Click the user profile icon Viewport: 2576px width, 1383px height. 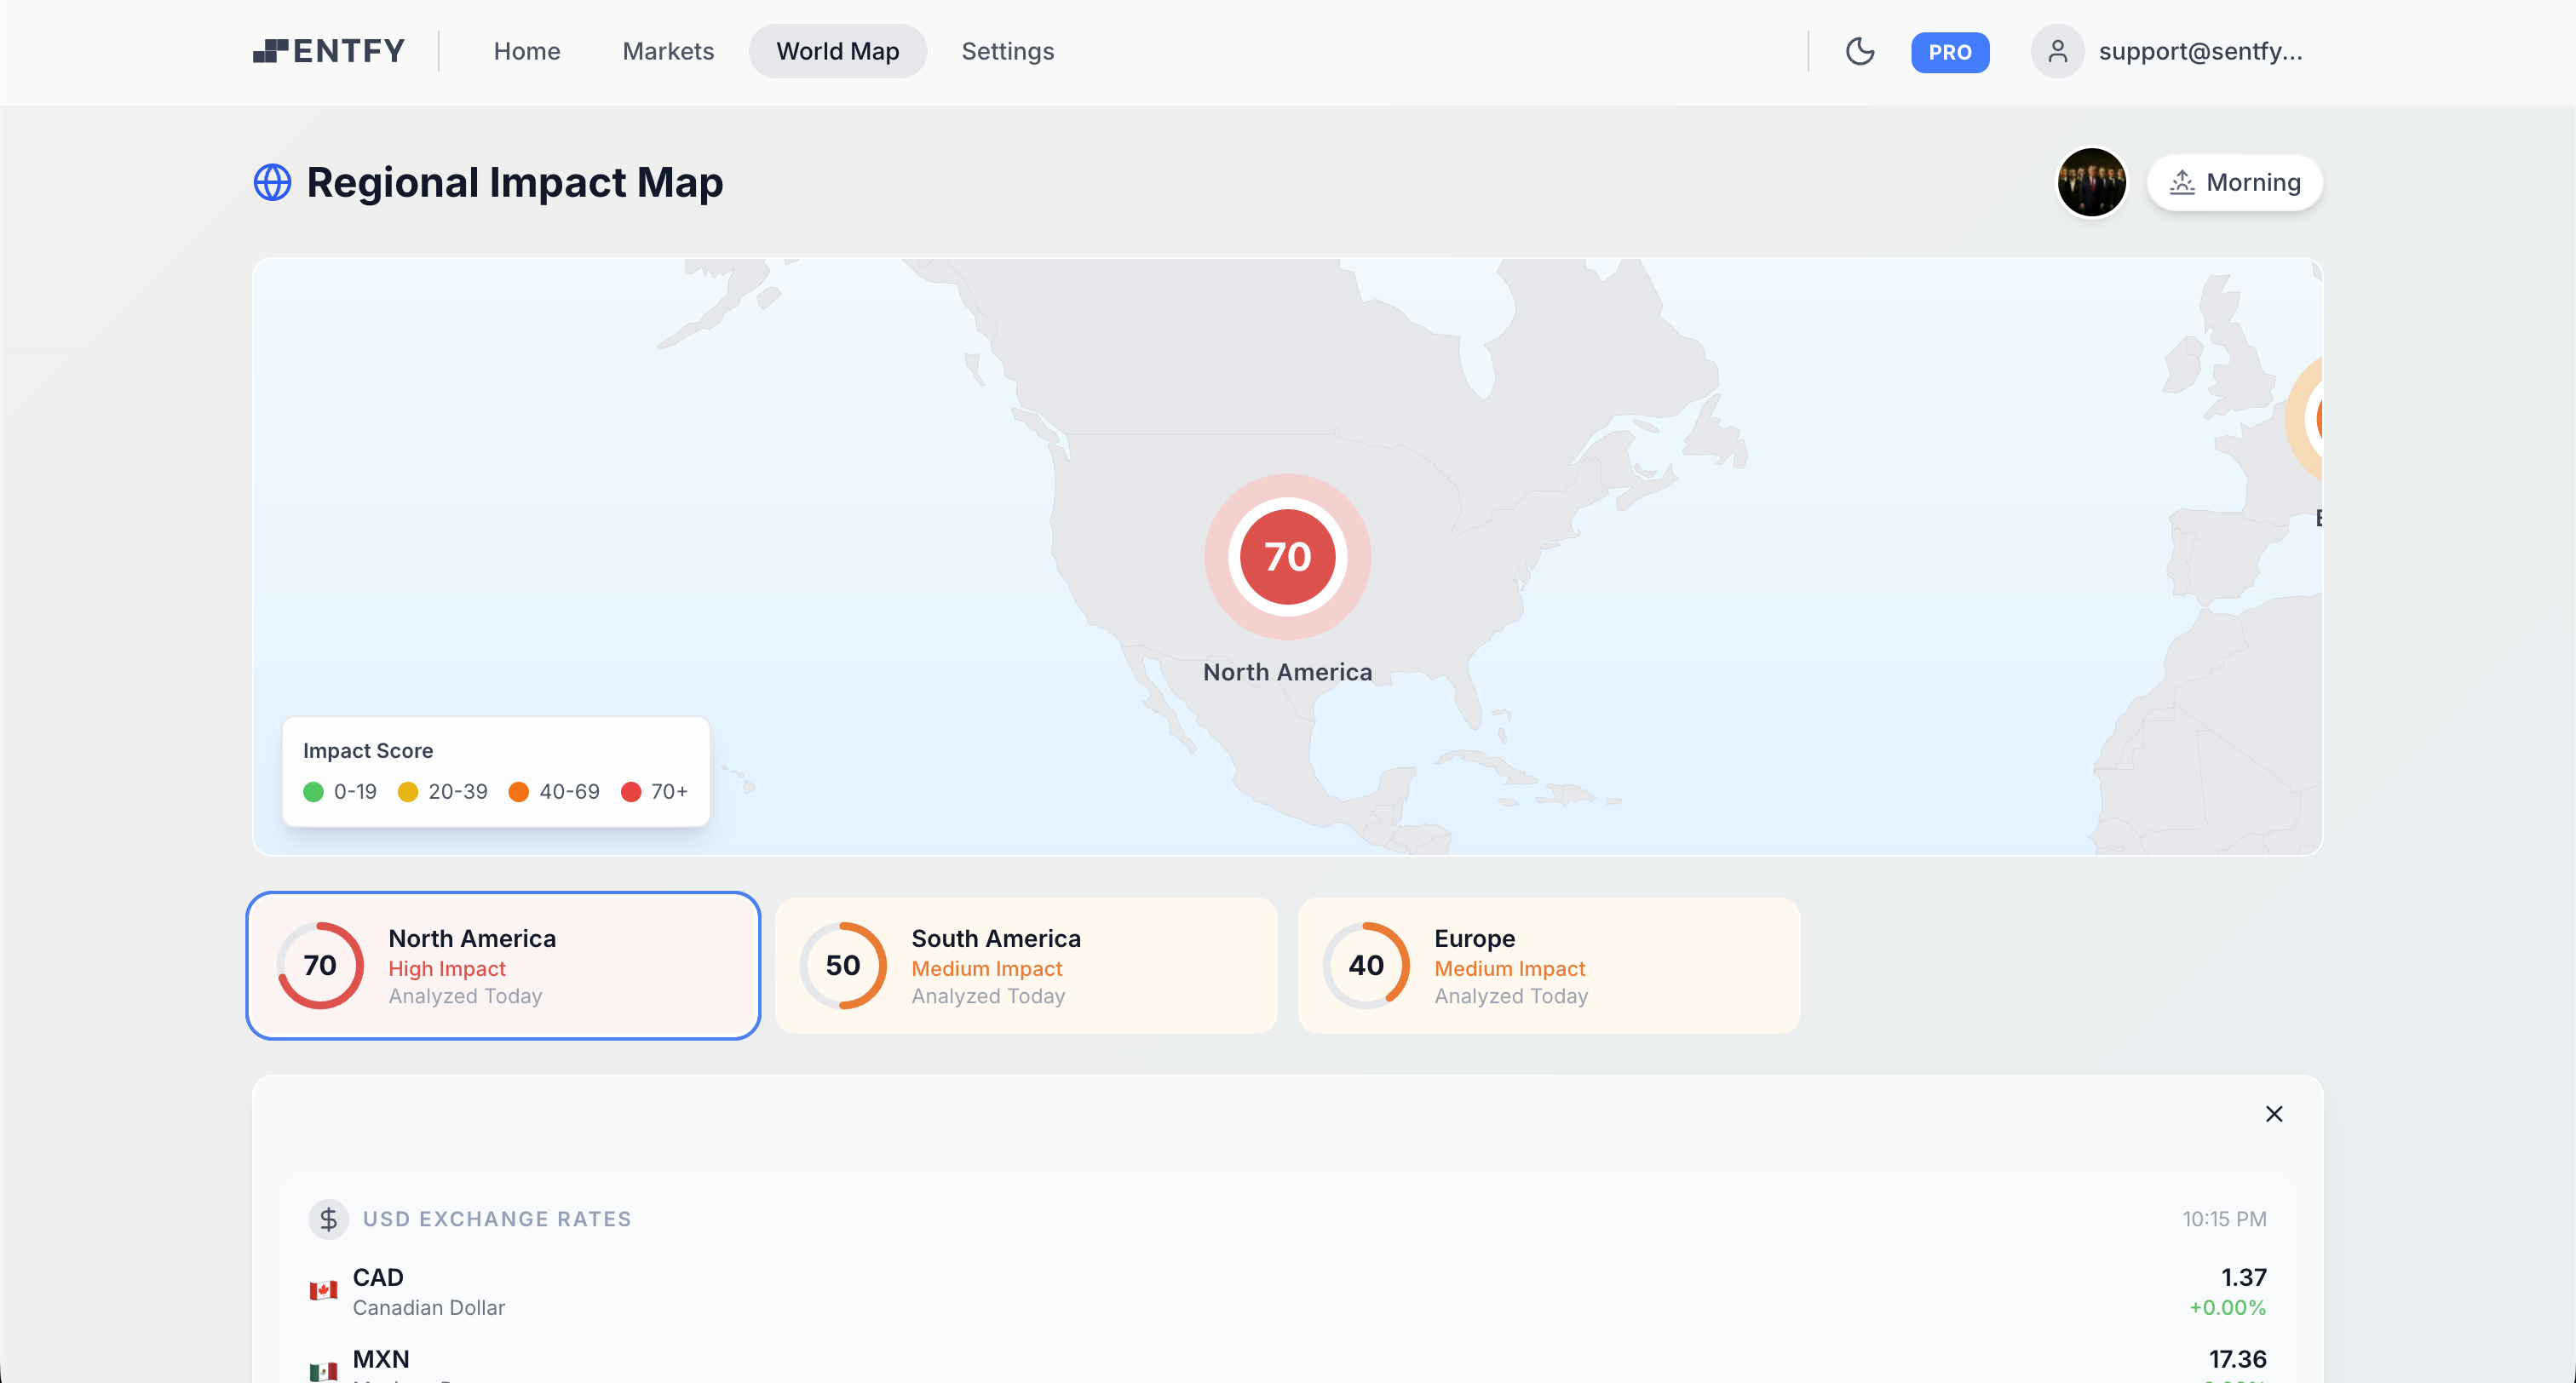(x=2057, y=51)
